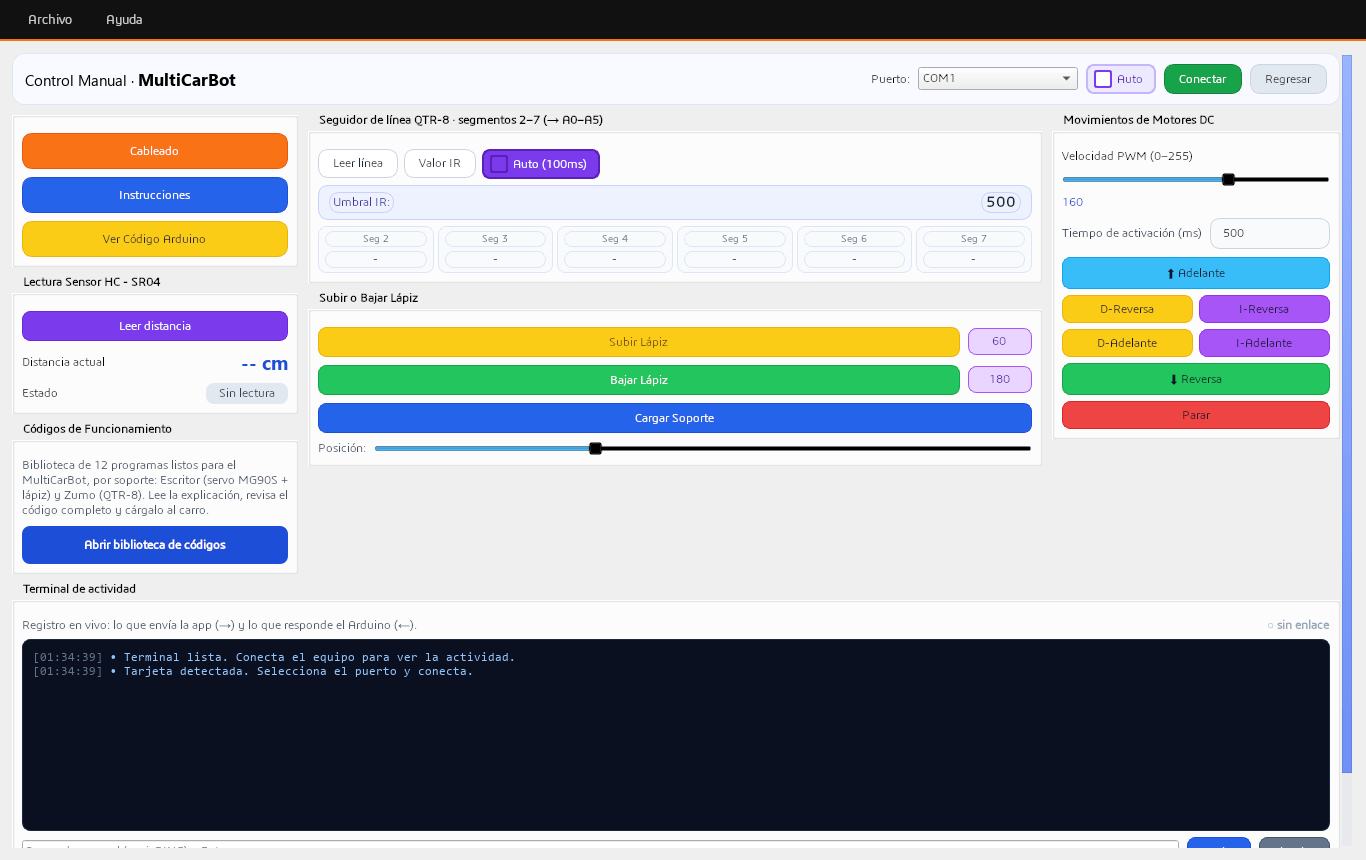Click the Leer línea button

coord(358,163)
